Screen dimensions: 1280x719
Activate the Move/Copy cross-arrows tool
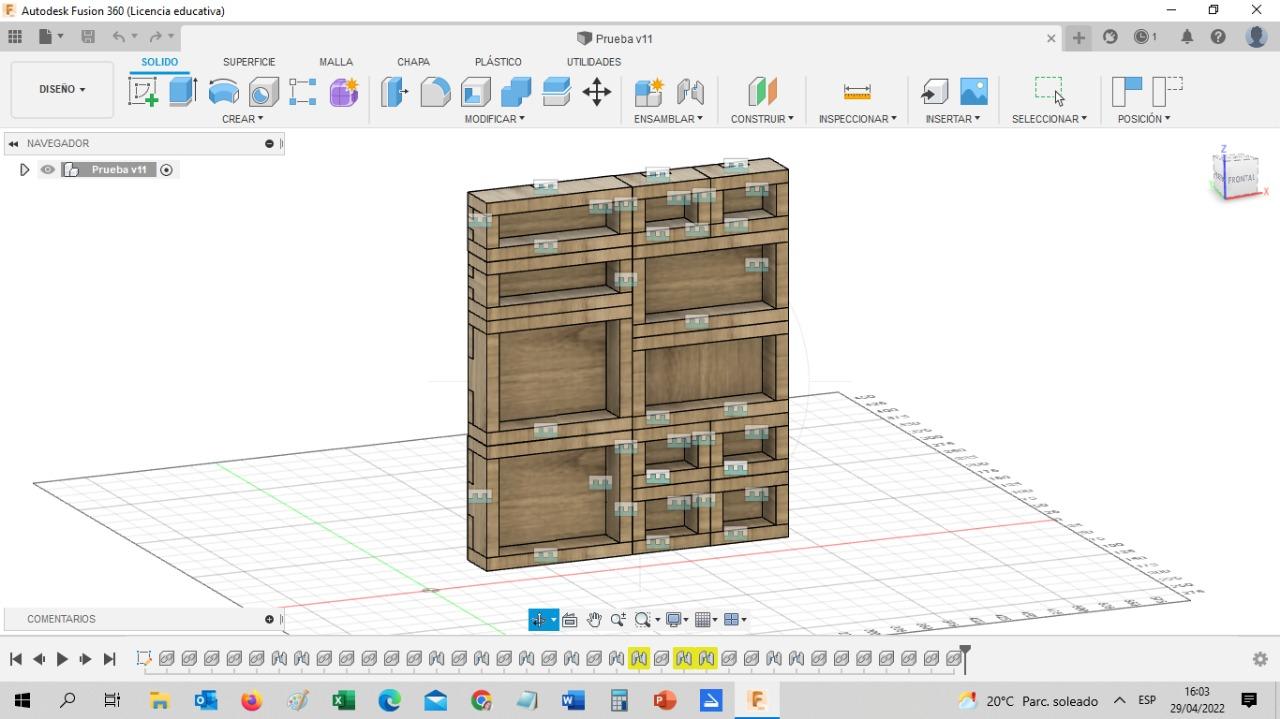597,92
